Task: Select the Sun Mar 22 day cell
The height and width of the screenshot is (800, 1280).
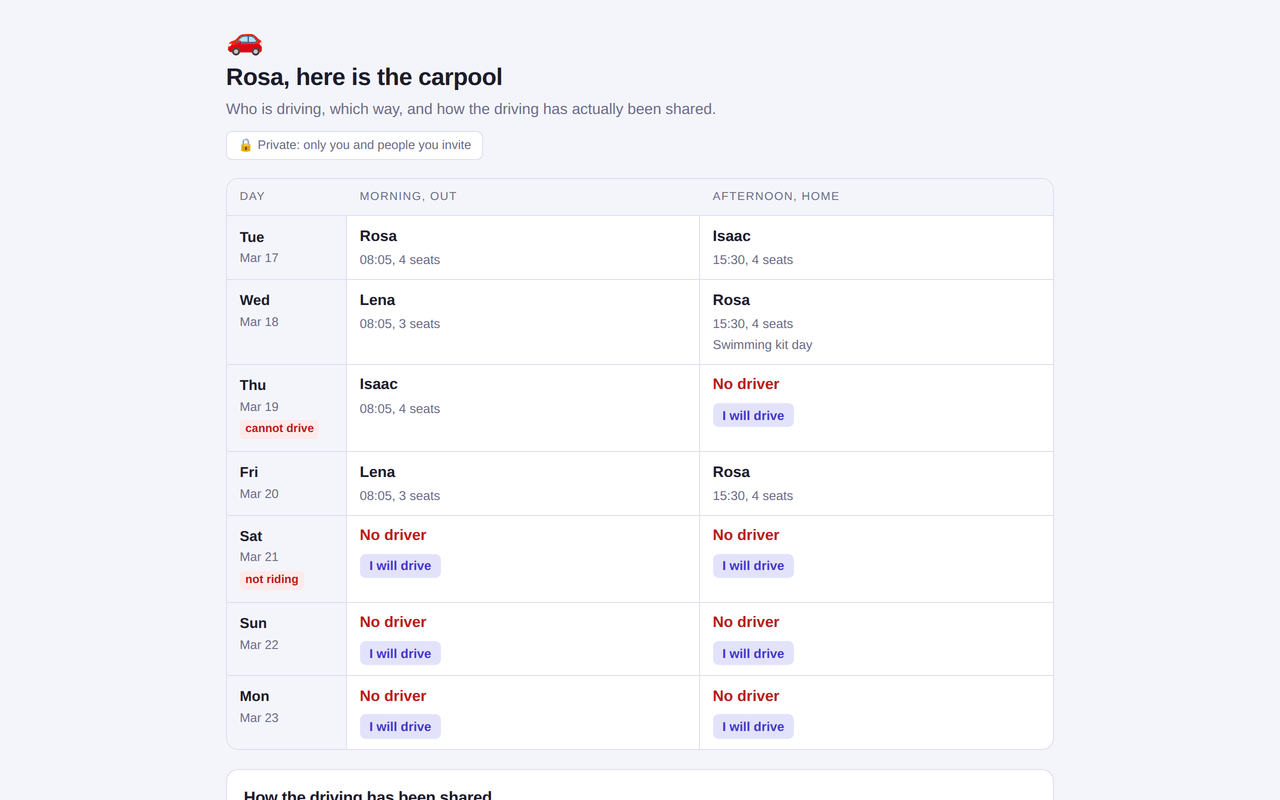Action: [x=287, y=639]
